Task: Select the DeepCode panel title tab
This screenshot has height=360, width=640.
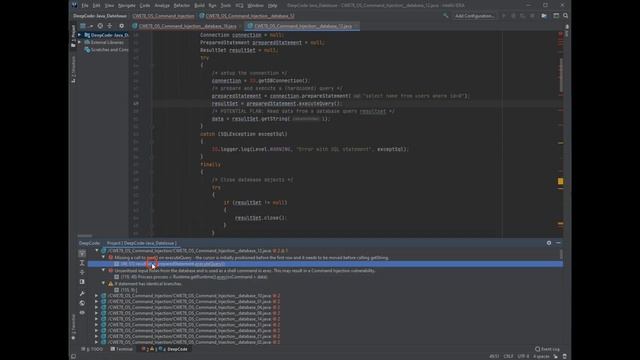Action: pyautogui.click(x=89, y=243)
